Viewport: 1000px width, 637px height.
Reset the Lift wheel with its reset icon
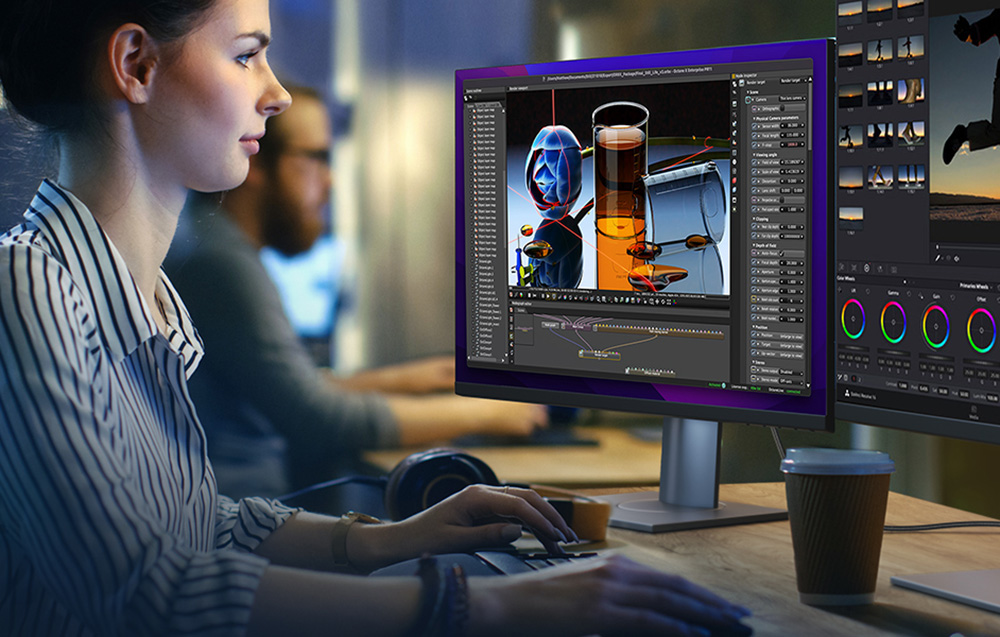click(x=868, y=292)
